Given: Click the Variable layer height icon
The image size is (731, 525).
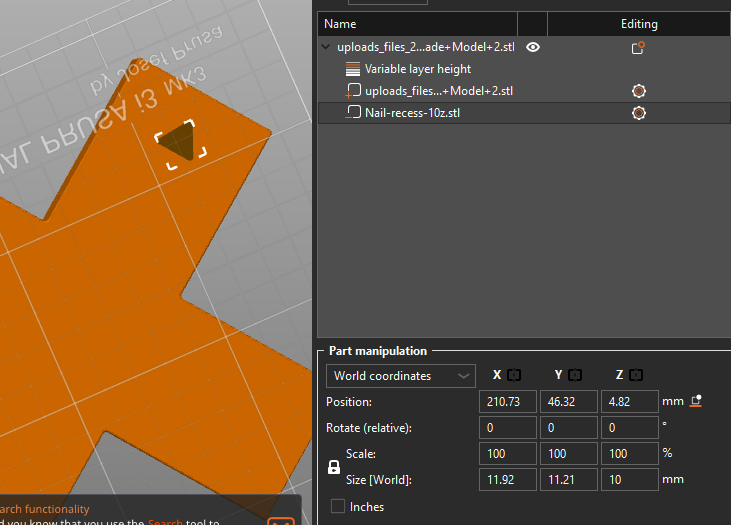Looking at the screenshot, I should [x=353, y=69].
